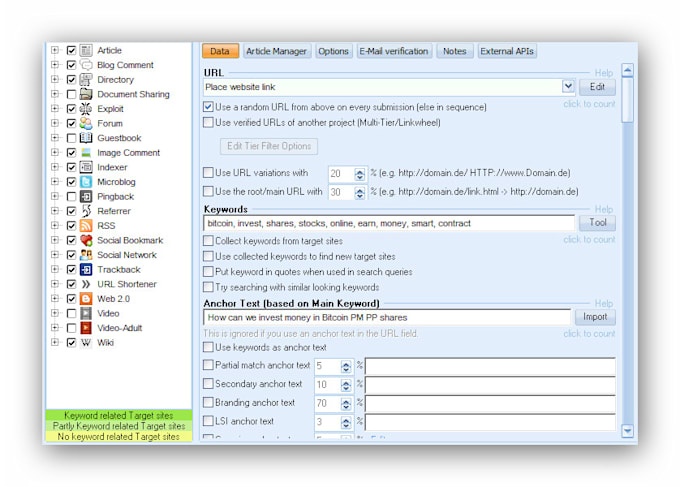Click the Help link in URL section
The width and height of the screenshot is (680, 487).
tap(604, 73)
